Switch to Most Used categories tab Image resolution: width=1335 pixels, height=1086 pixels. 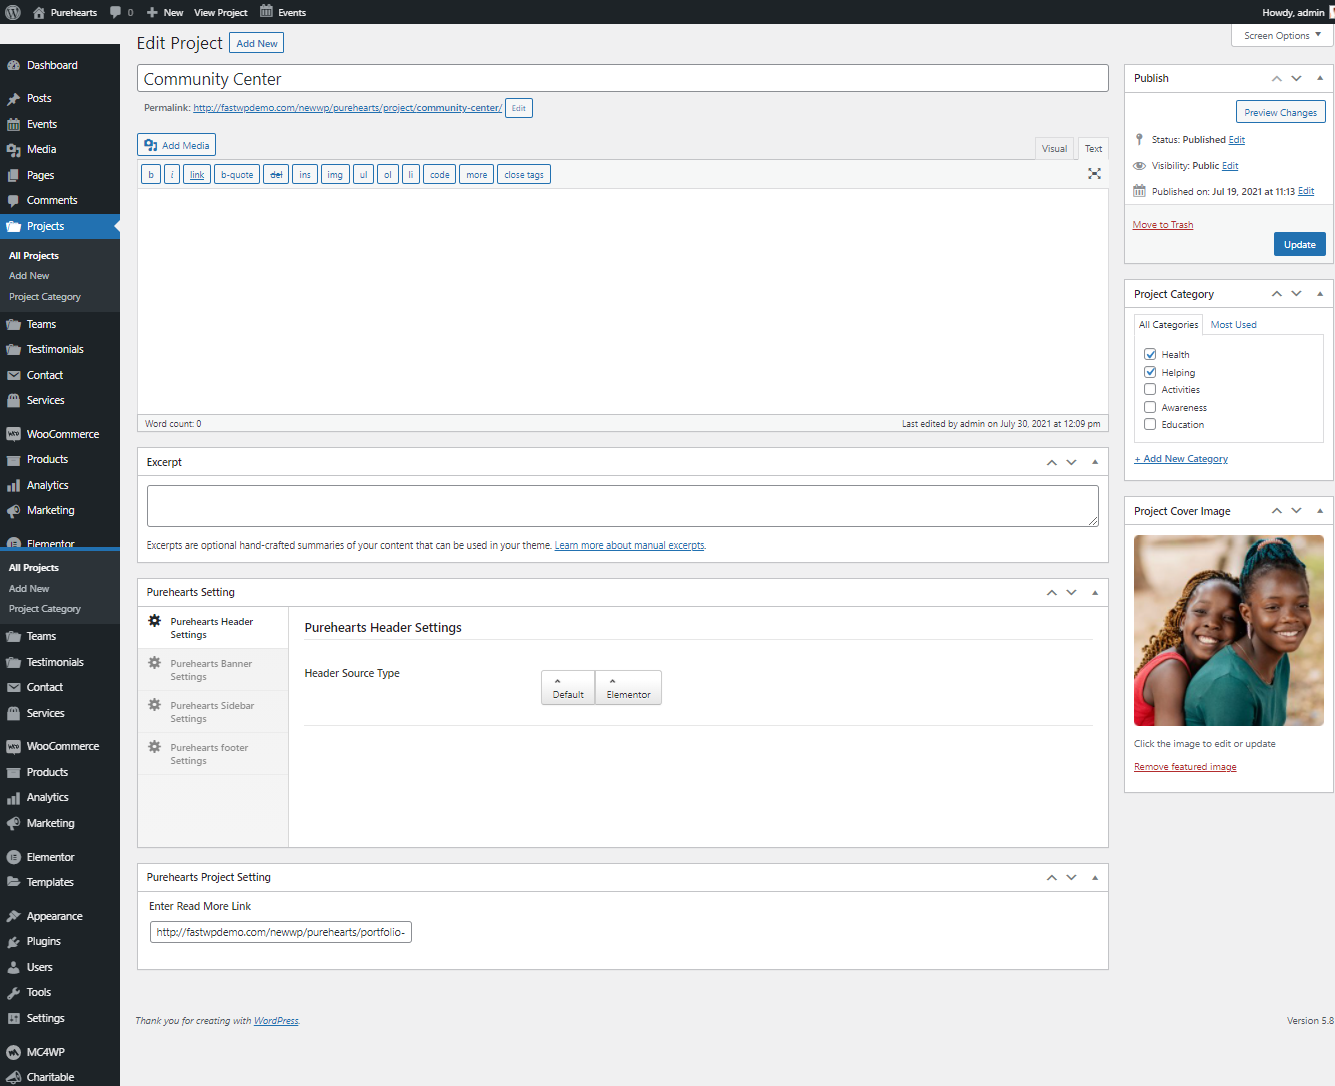point(1233,325)
